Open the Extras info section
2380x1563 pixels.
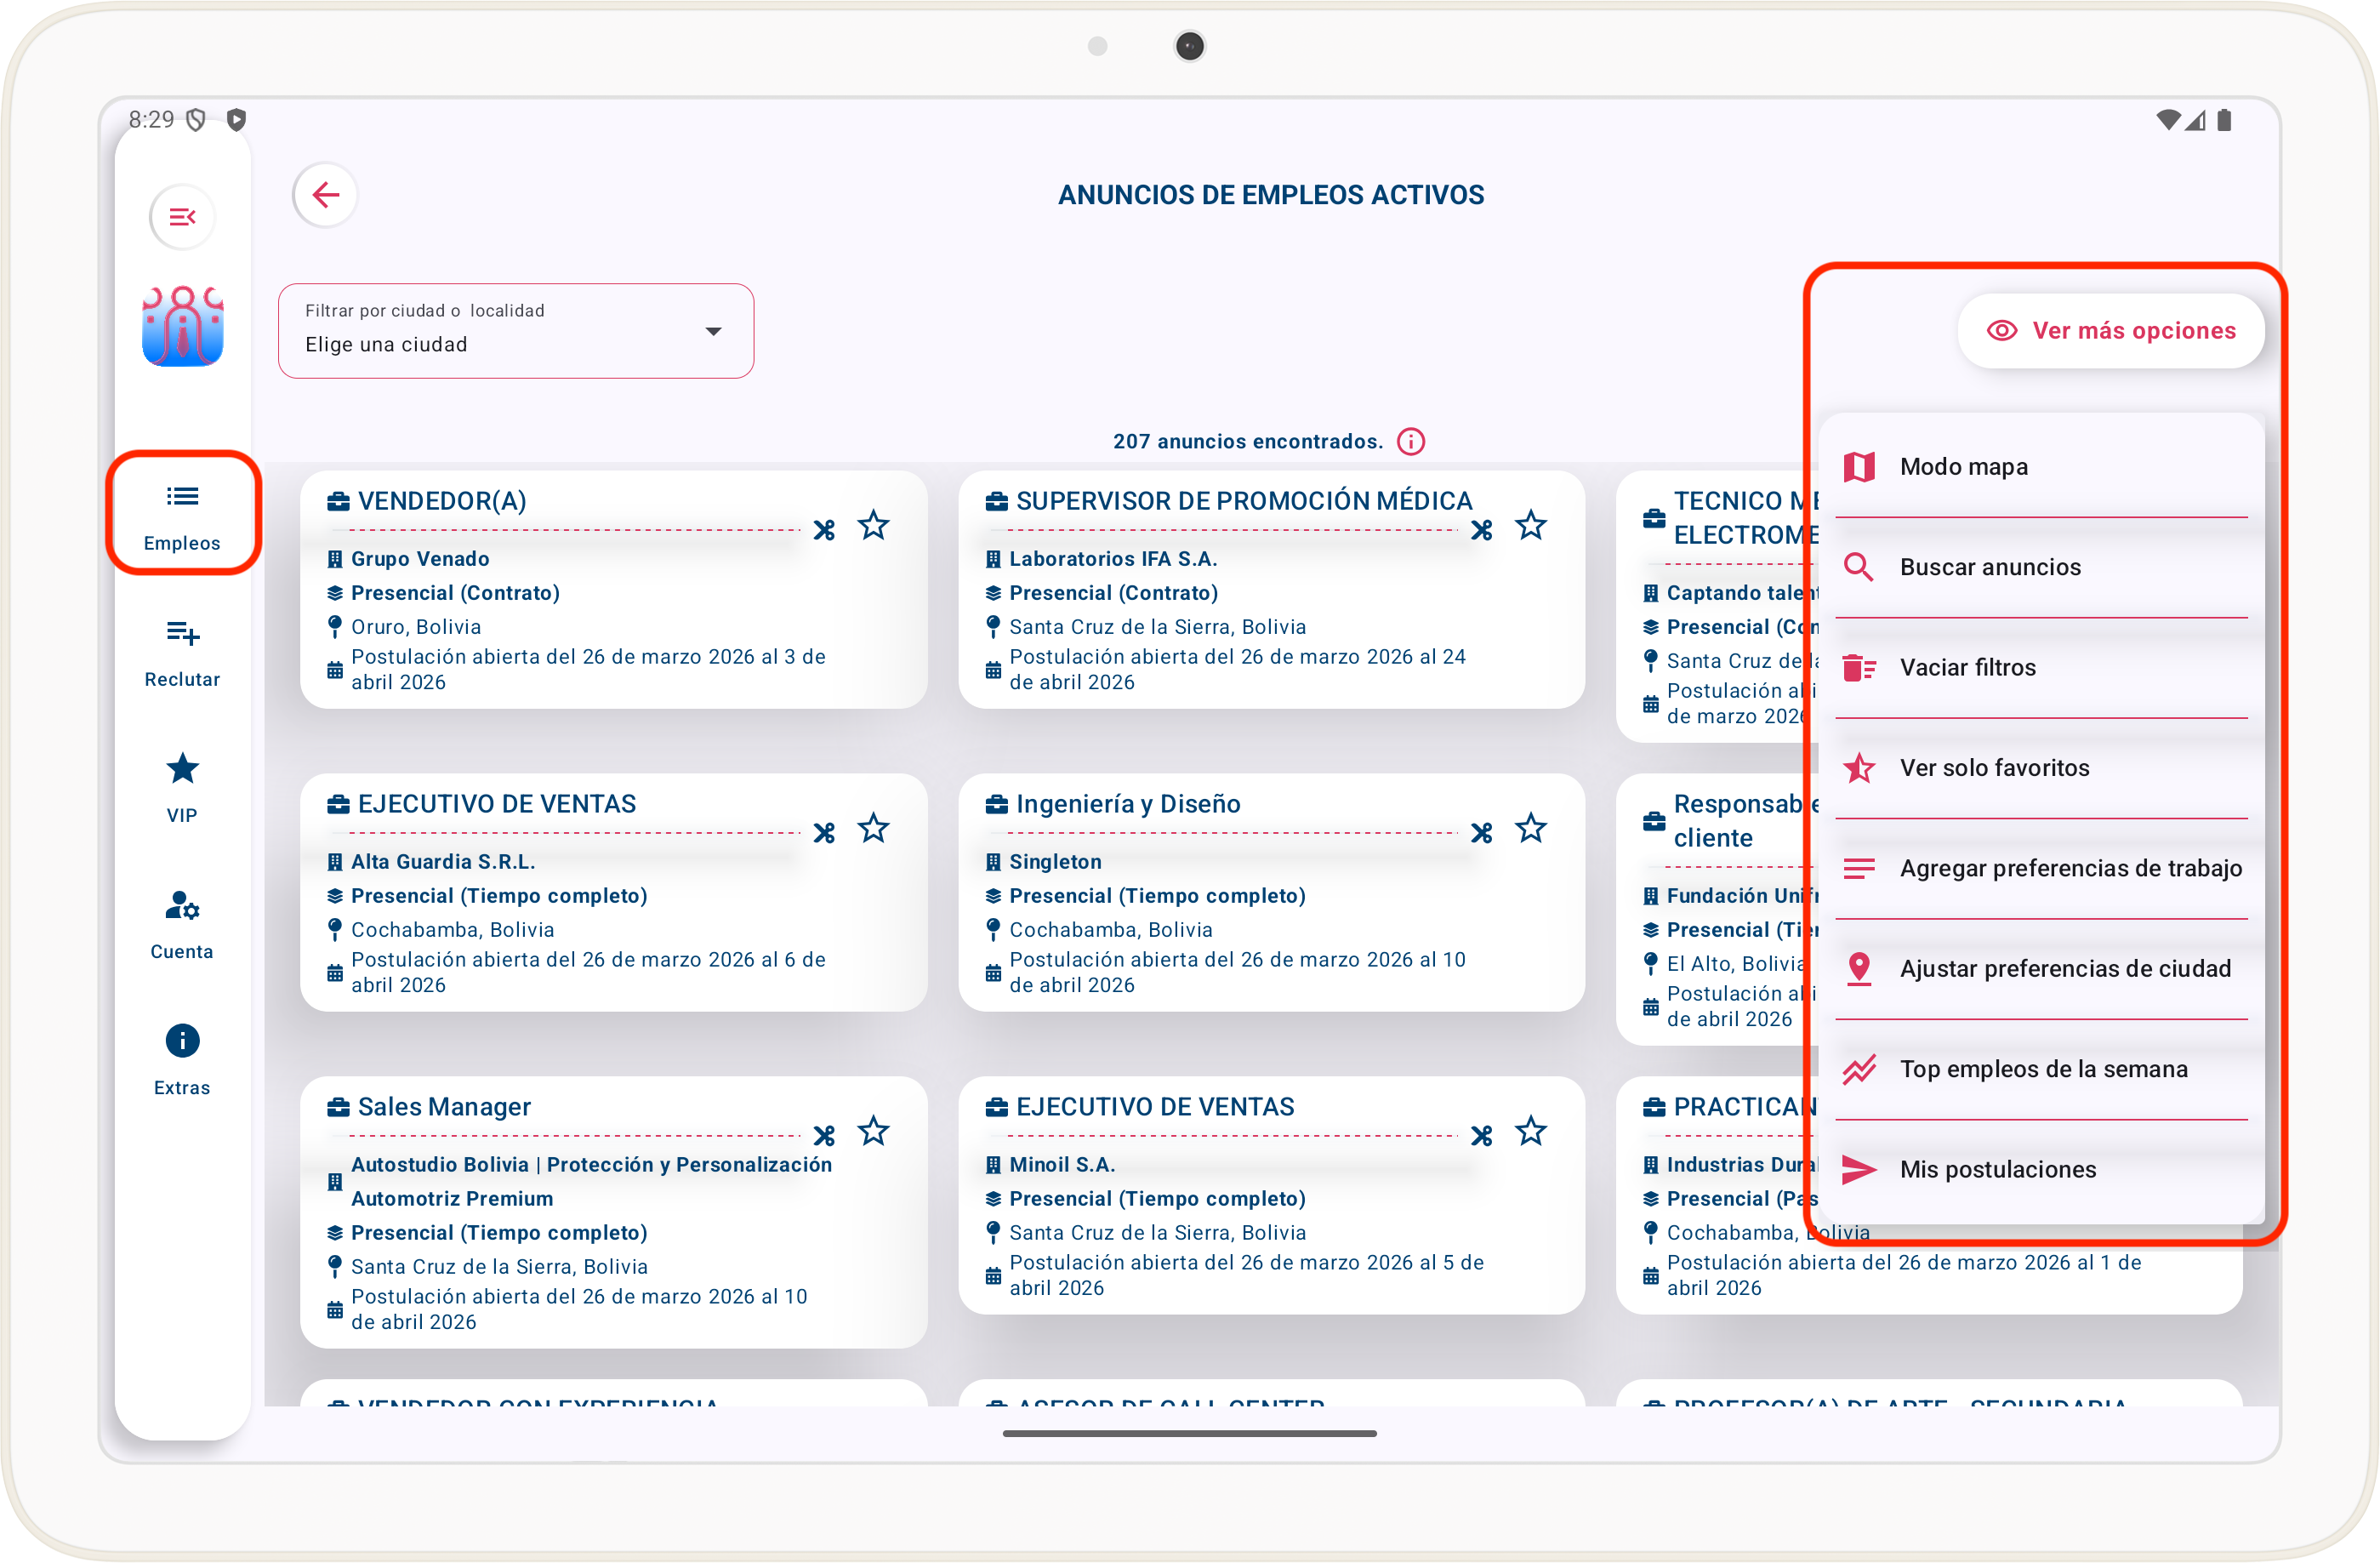coord(182,1059)
